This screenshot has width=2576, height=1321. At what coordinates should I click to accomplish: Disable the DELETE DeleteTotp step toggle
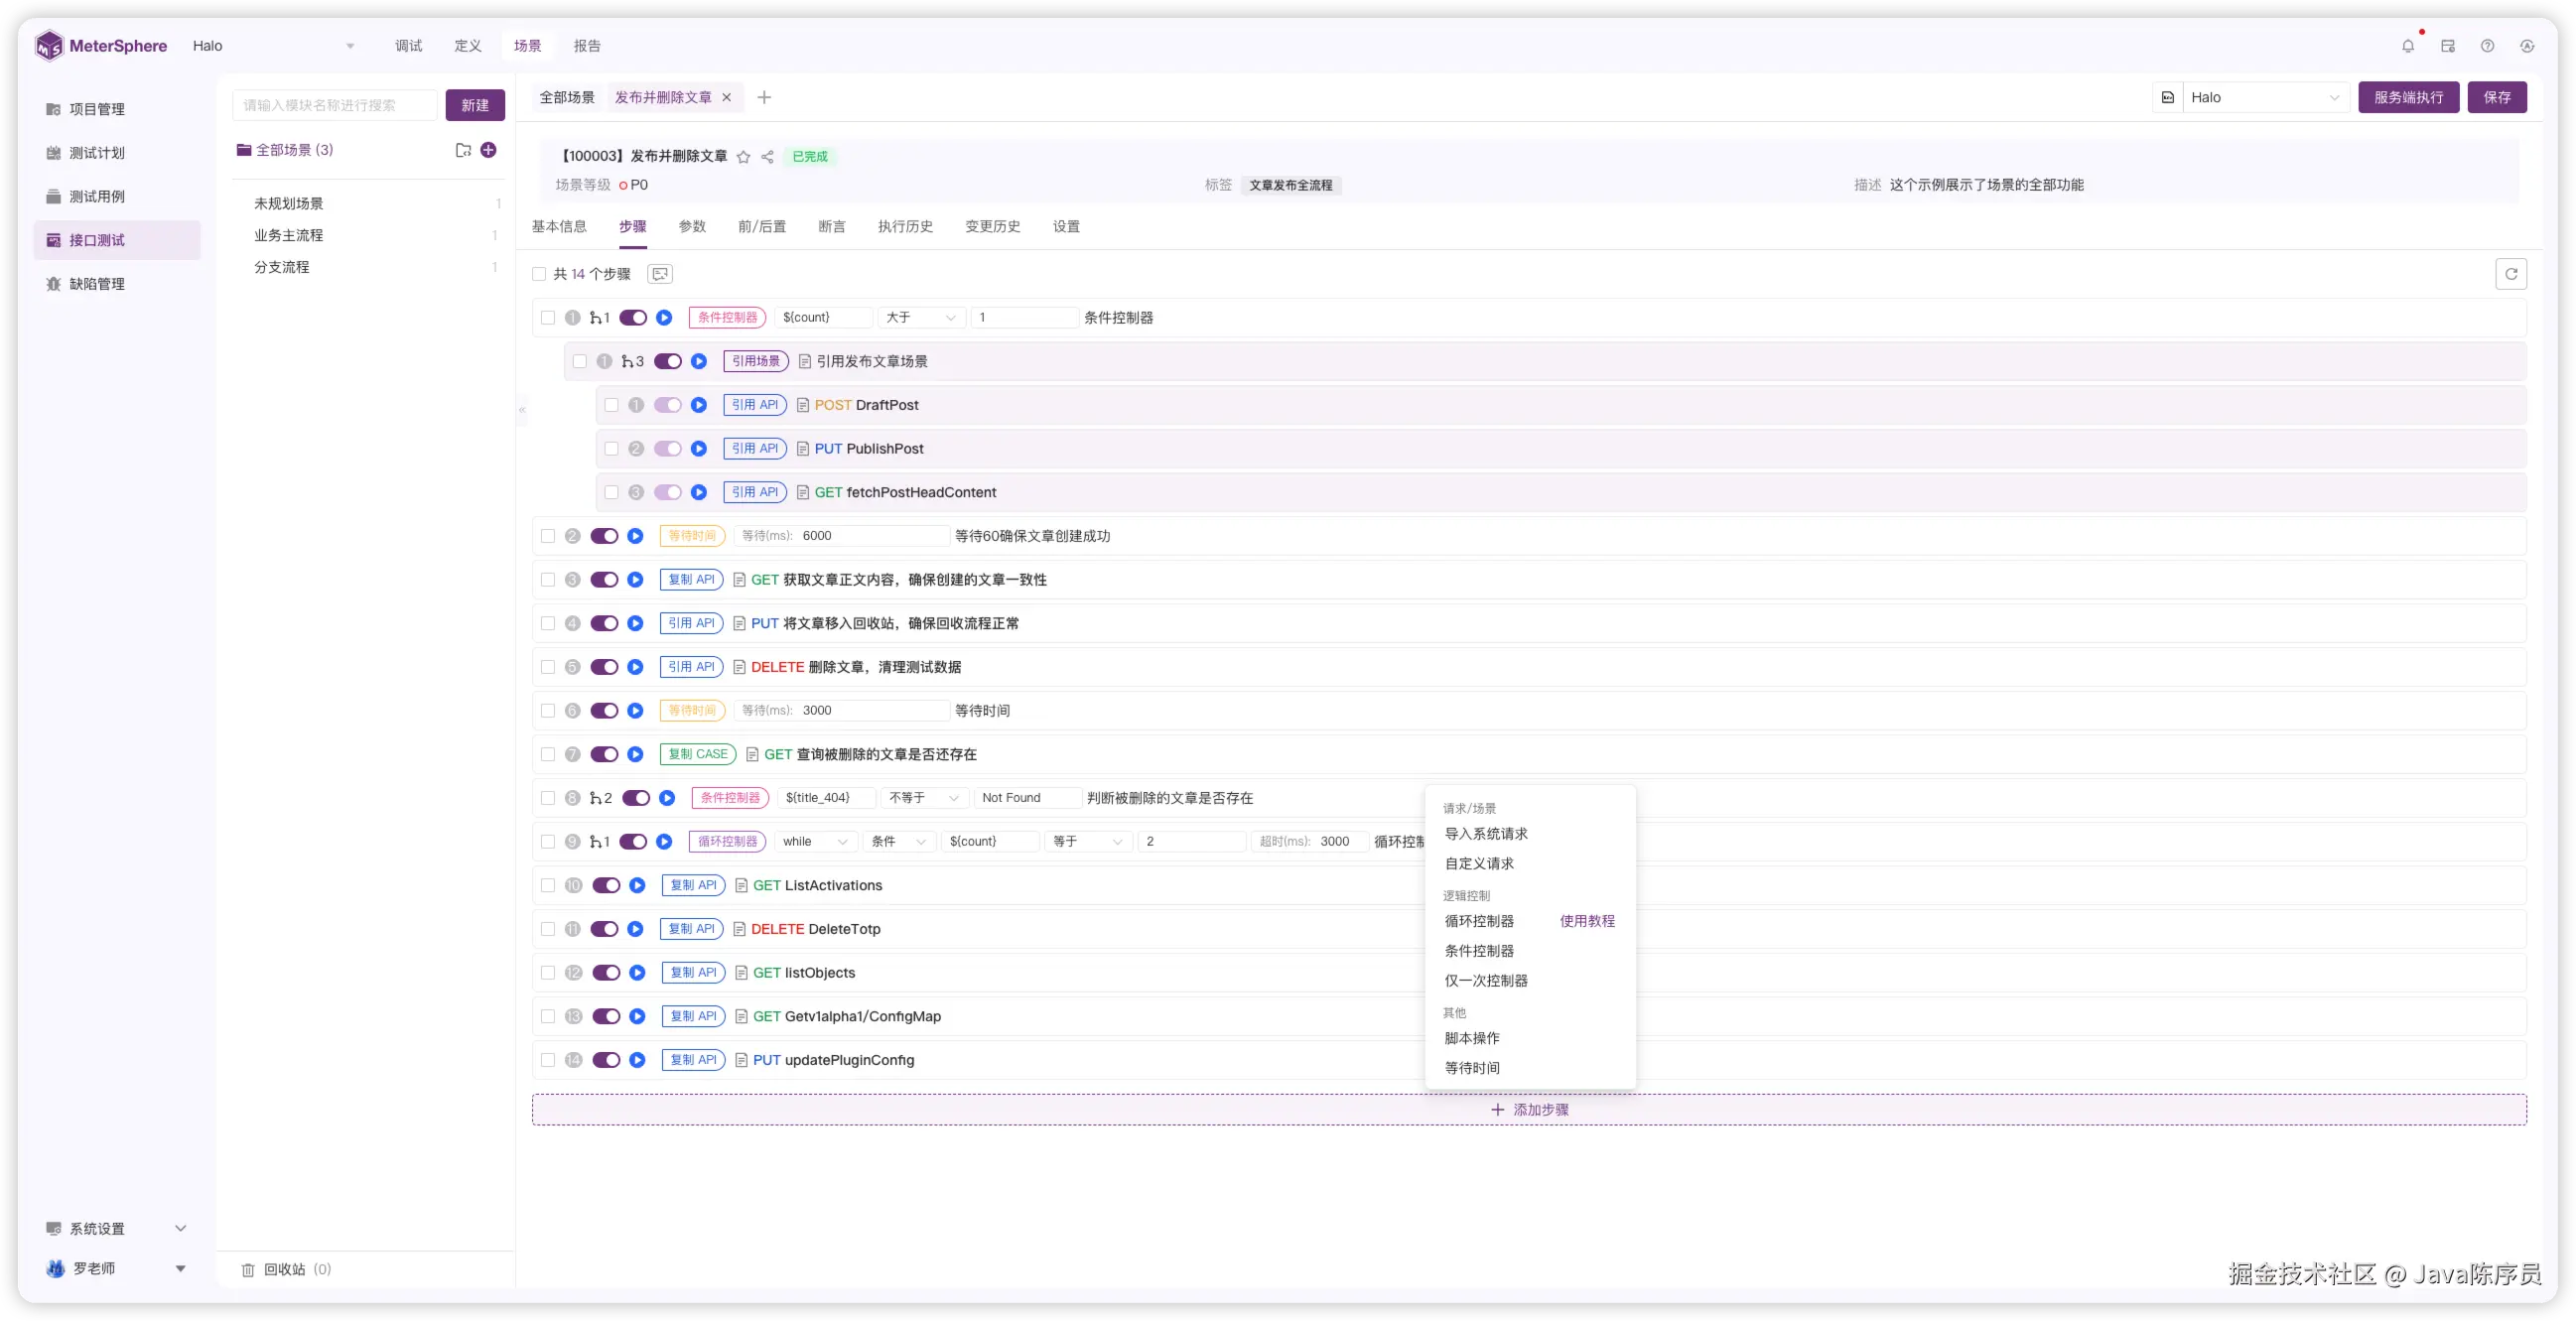(604, 929)
